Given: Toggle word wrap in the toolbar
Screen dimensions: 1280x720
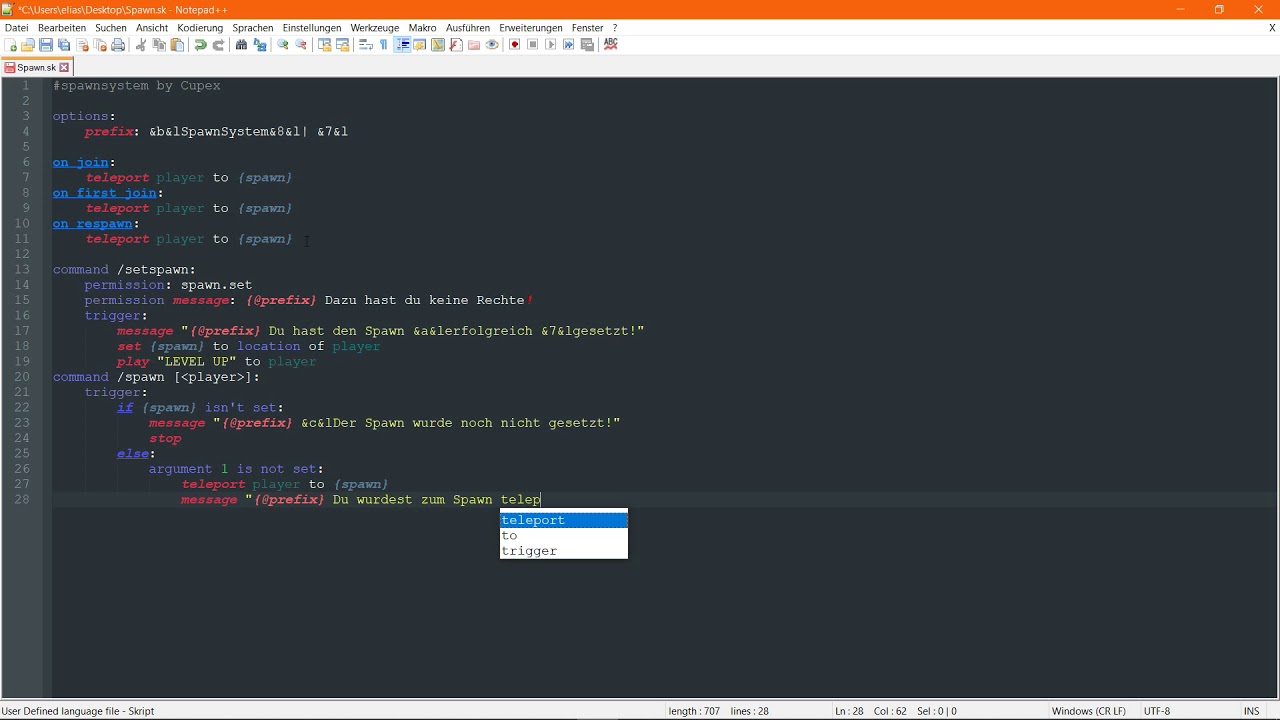Looking at the screenshot, I should pyautogui.click(x=366, y=45).
